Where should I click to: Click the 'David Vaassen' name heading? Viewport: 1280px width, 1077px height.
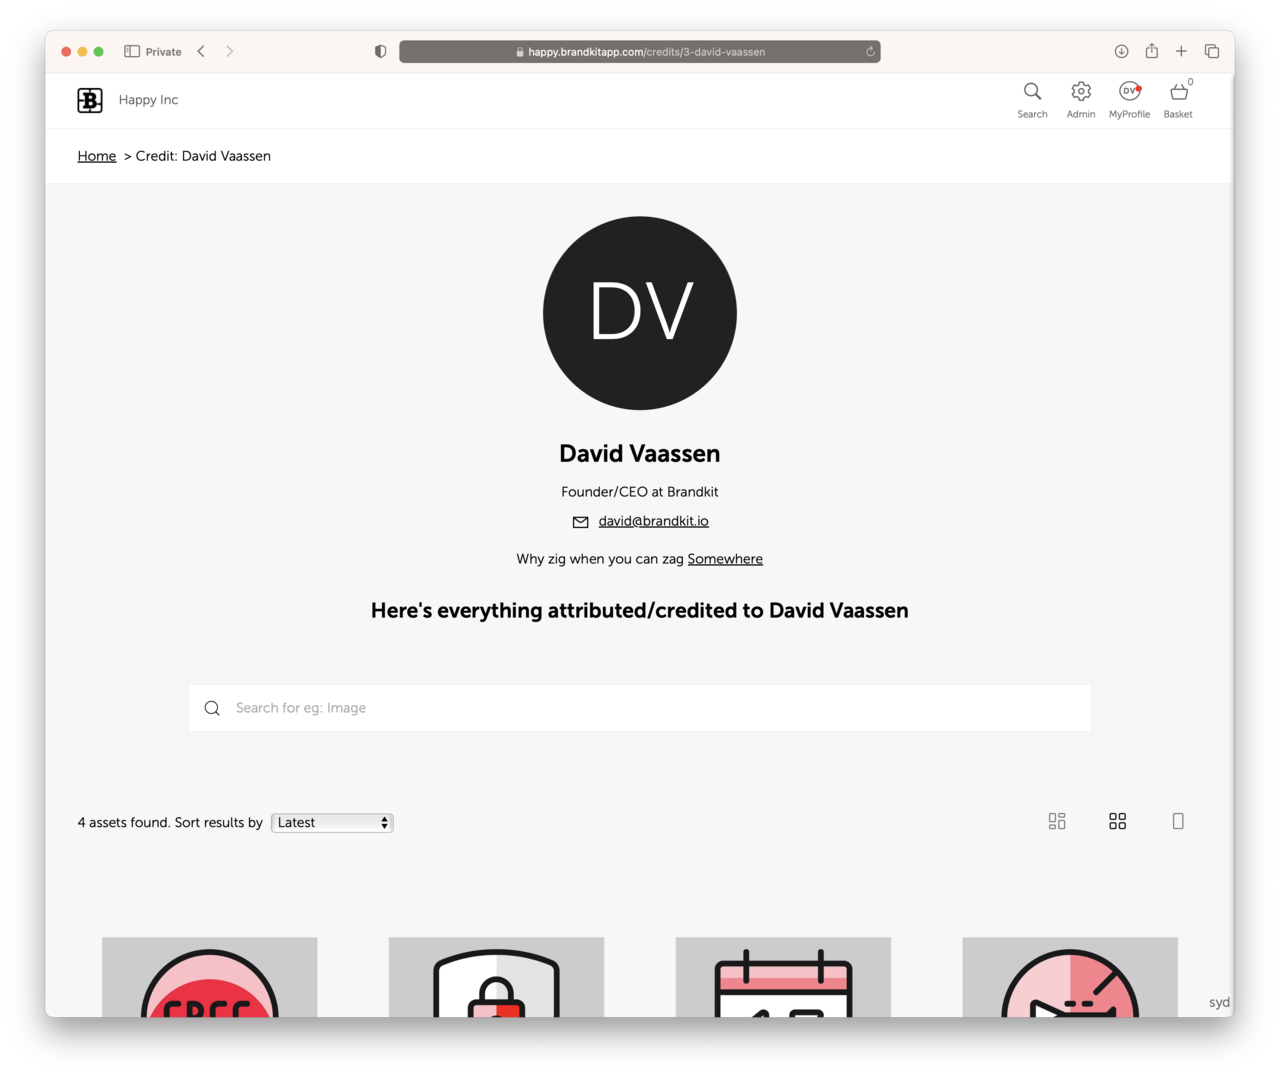pyautogui.click(x=640, y=454)
